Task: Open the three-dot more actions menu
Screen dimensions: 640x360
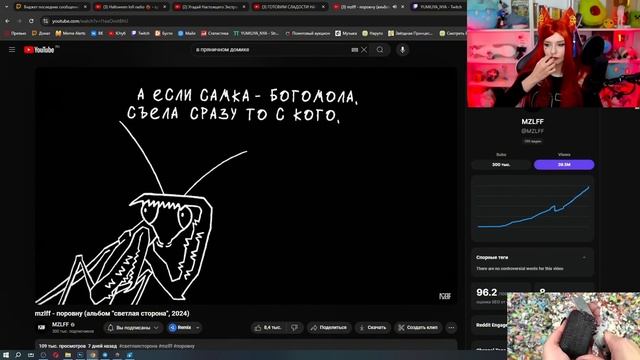Action: point(451,327)
